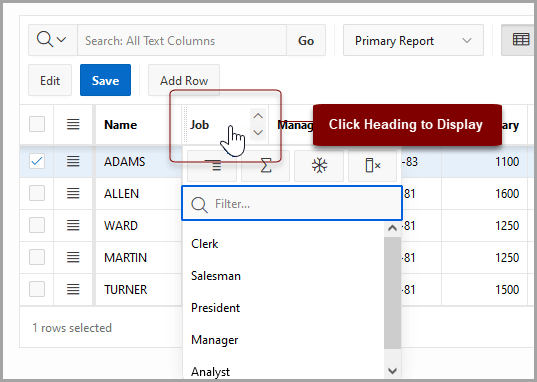Click the blue Save button

pyautogui.click(x=105, y=80)
